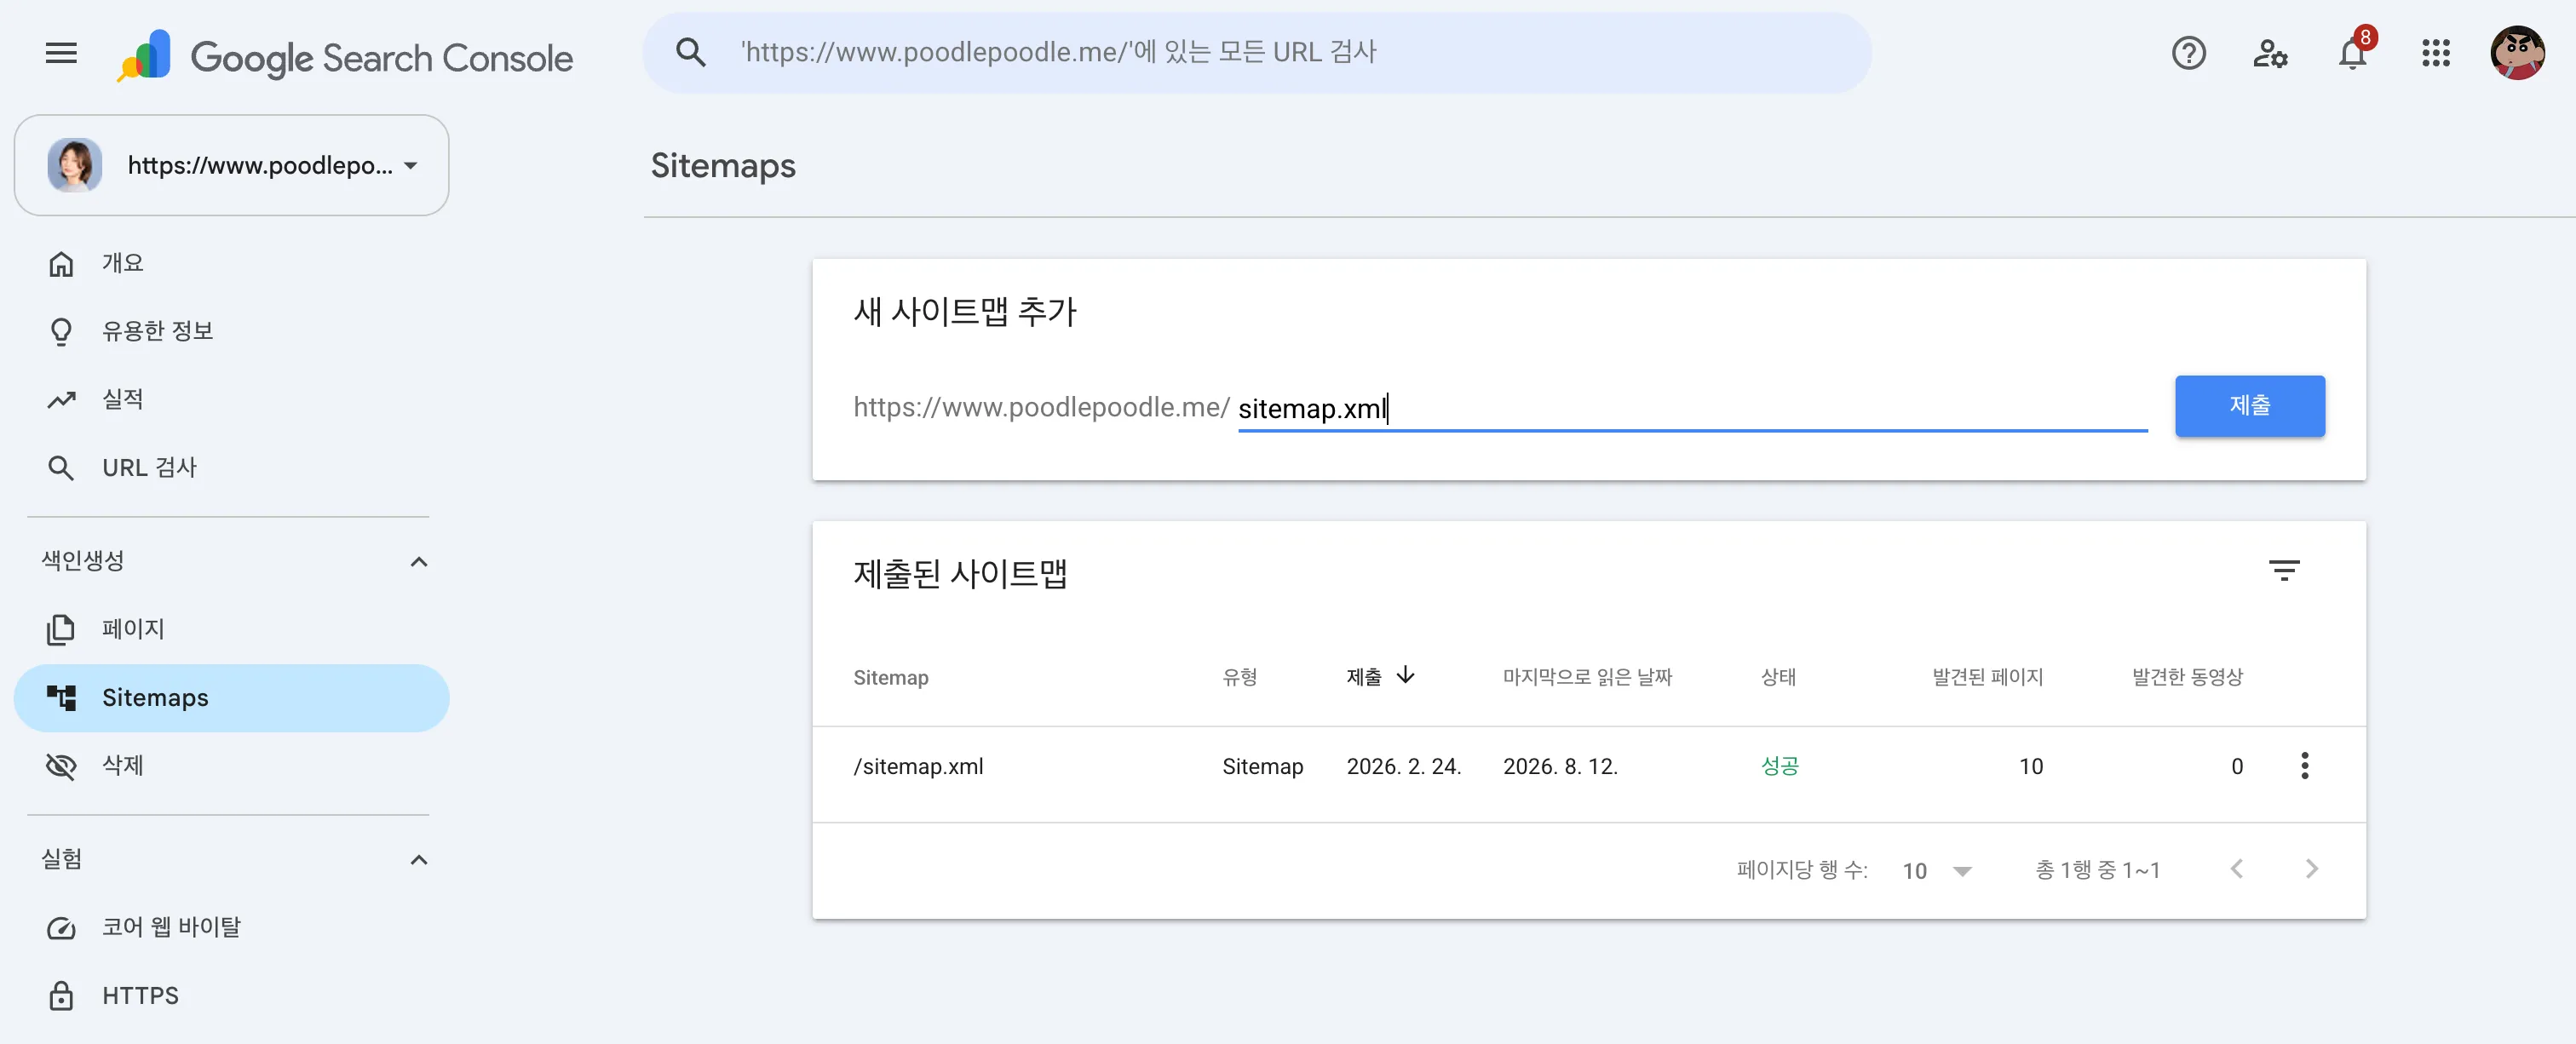Click 마지막으로 읽은 날짜 column header

pyautogui.click(x=1587, y=677)
